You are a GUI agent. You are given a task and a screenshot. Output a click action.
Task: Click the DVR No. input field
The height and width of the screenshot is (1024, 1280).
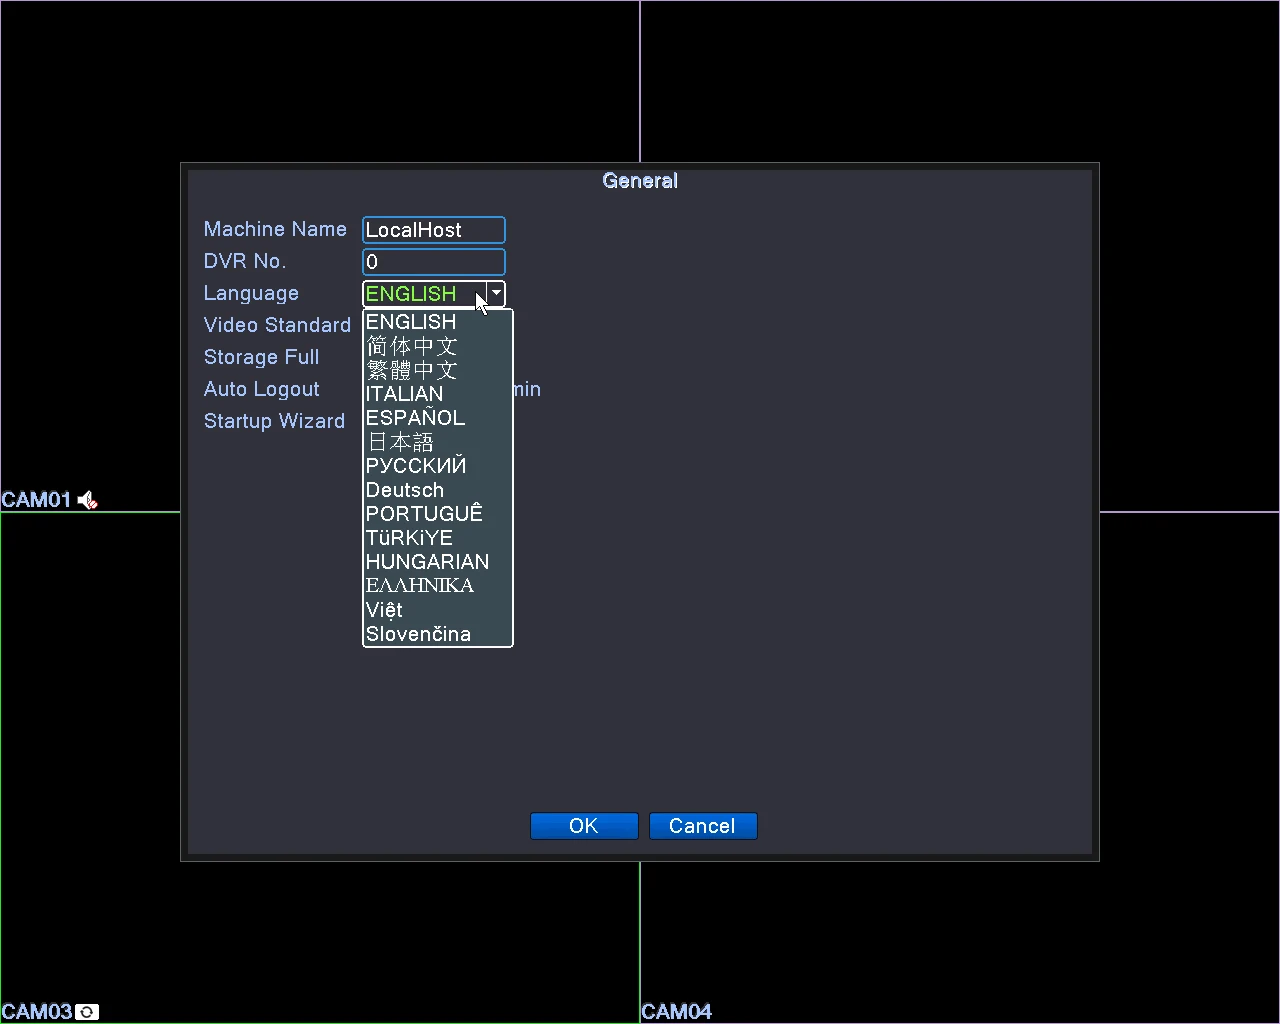click(434, 262)
